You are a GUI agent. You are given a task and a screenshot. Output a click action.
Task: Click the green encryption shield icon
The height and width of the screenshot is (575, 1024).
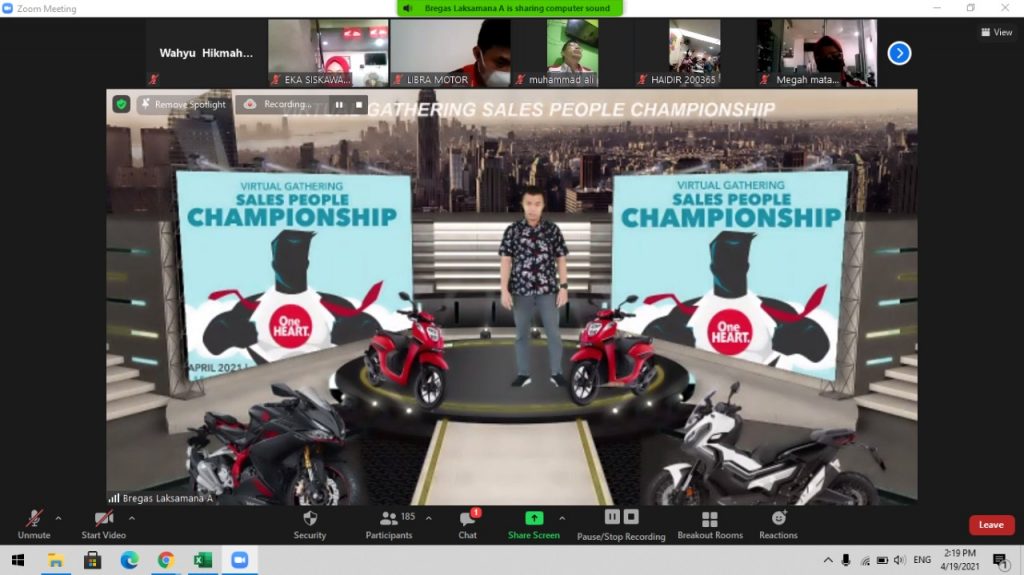121,104
